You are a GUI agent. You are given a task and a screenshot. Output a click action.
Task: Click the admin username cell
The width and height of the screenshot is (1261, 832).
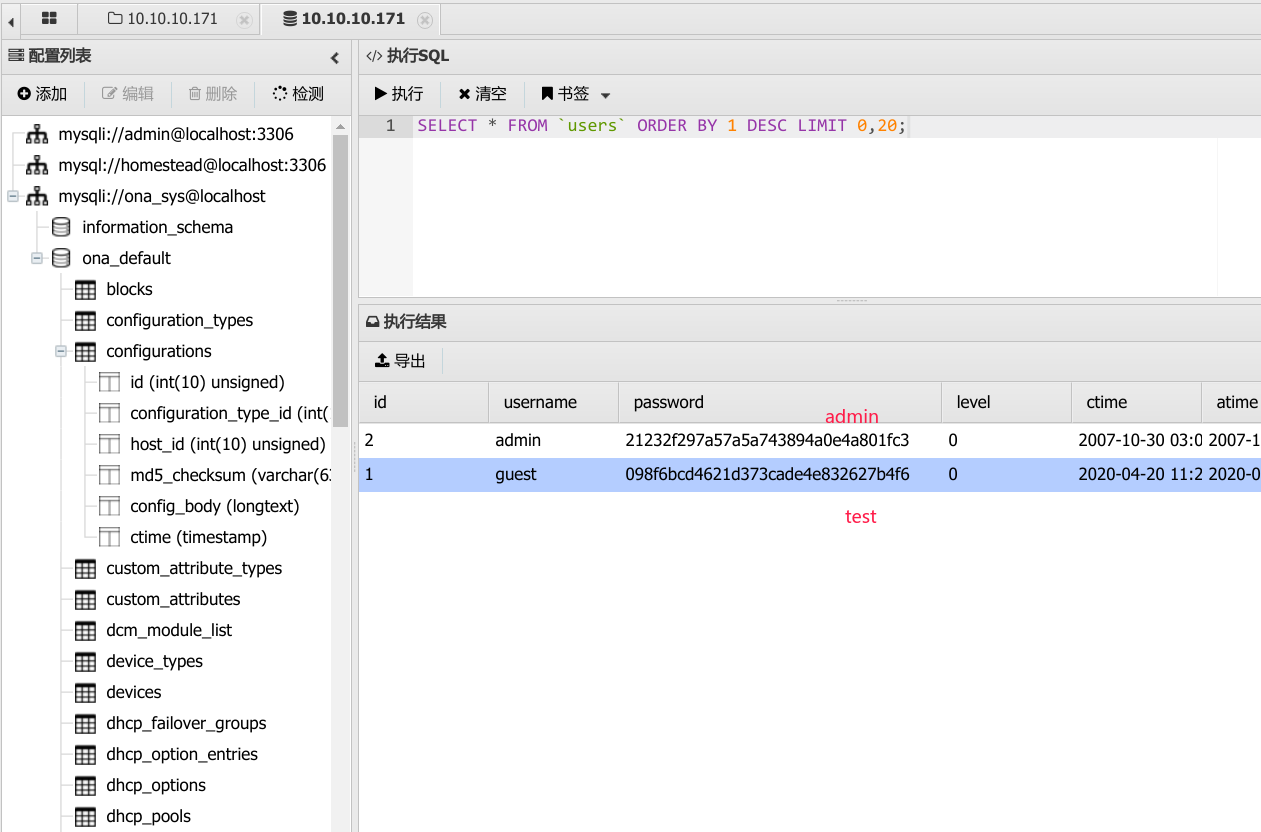[x=553, y=440]
